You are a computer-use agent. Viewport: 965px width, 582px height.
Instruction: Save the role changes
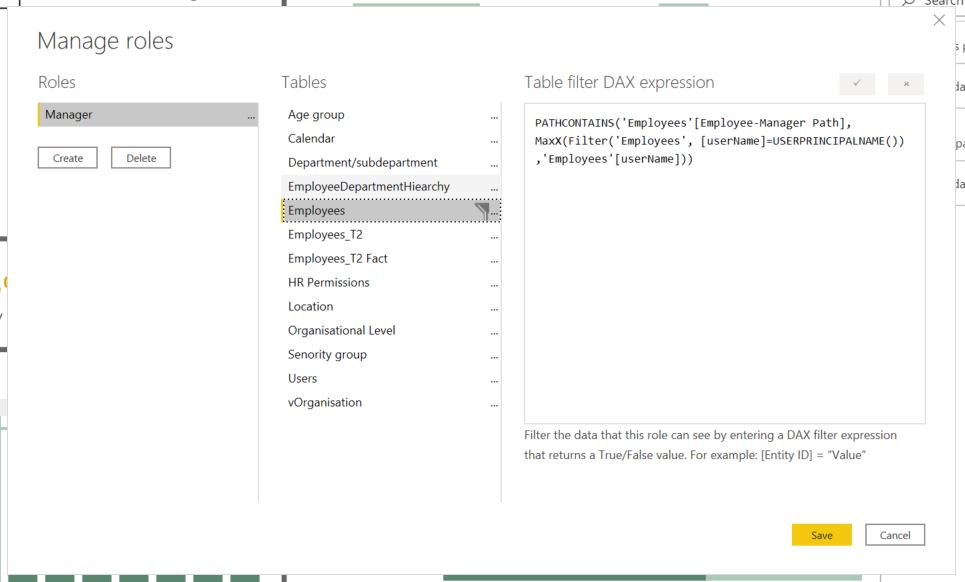pos(822,535)
